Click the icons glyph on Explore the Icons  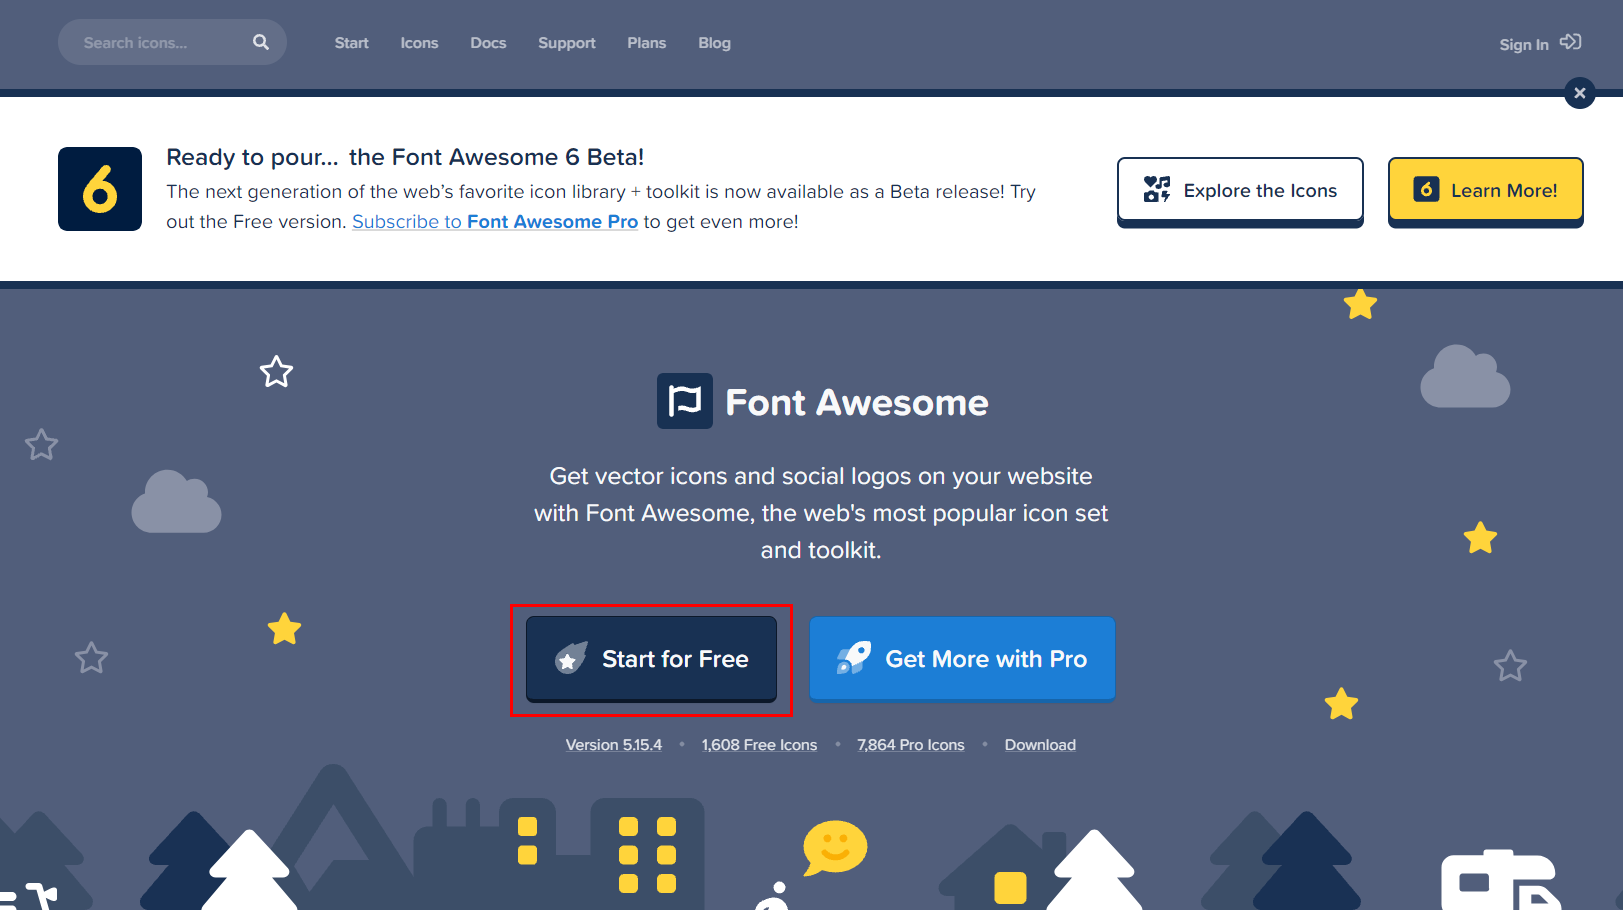1156,190
